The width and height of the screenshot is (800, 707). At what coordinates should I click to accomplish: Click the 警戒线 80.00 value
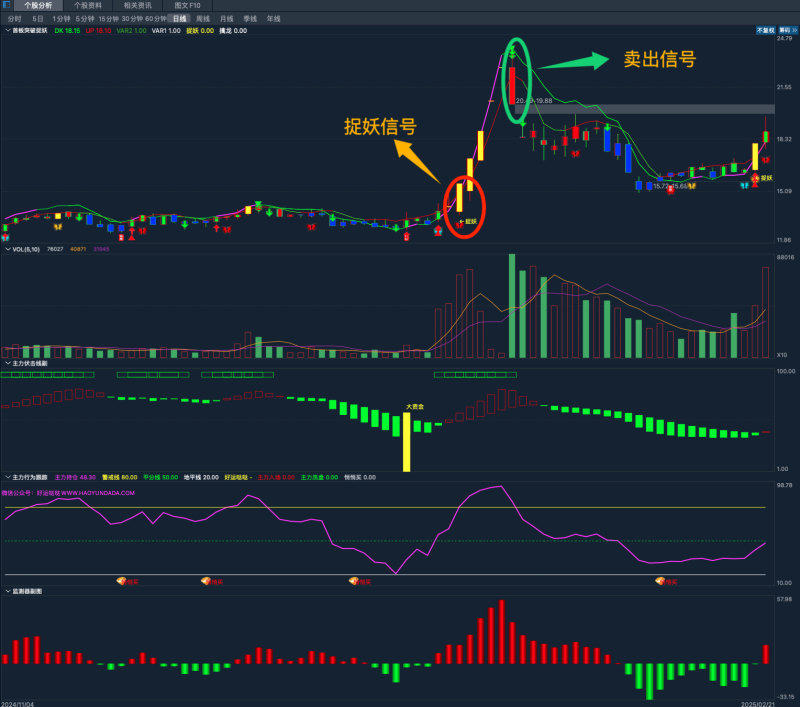119,477
